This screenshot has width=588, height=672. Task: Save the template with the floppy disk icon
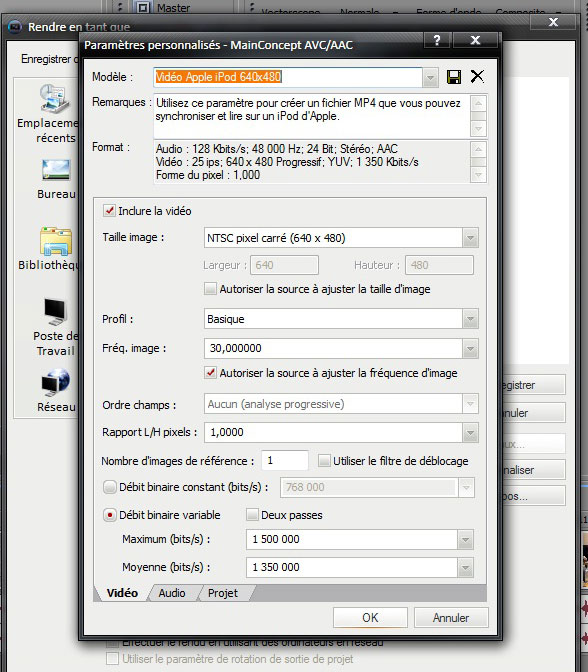(x=454, y=77)
